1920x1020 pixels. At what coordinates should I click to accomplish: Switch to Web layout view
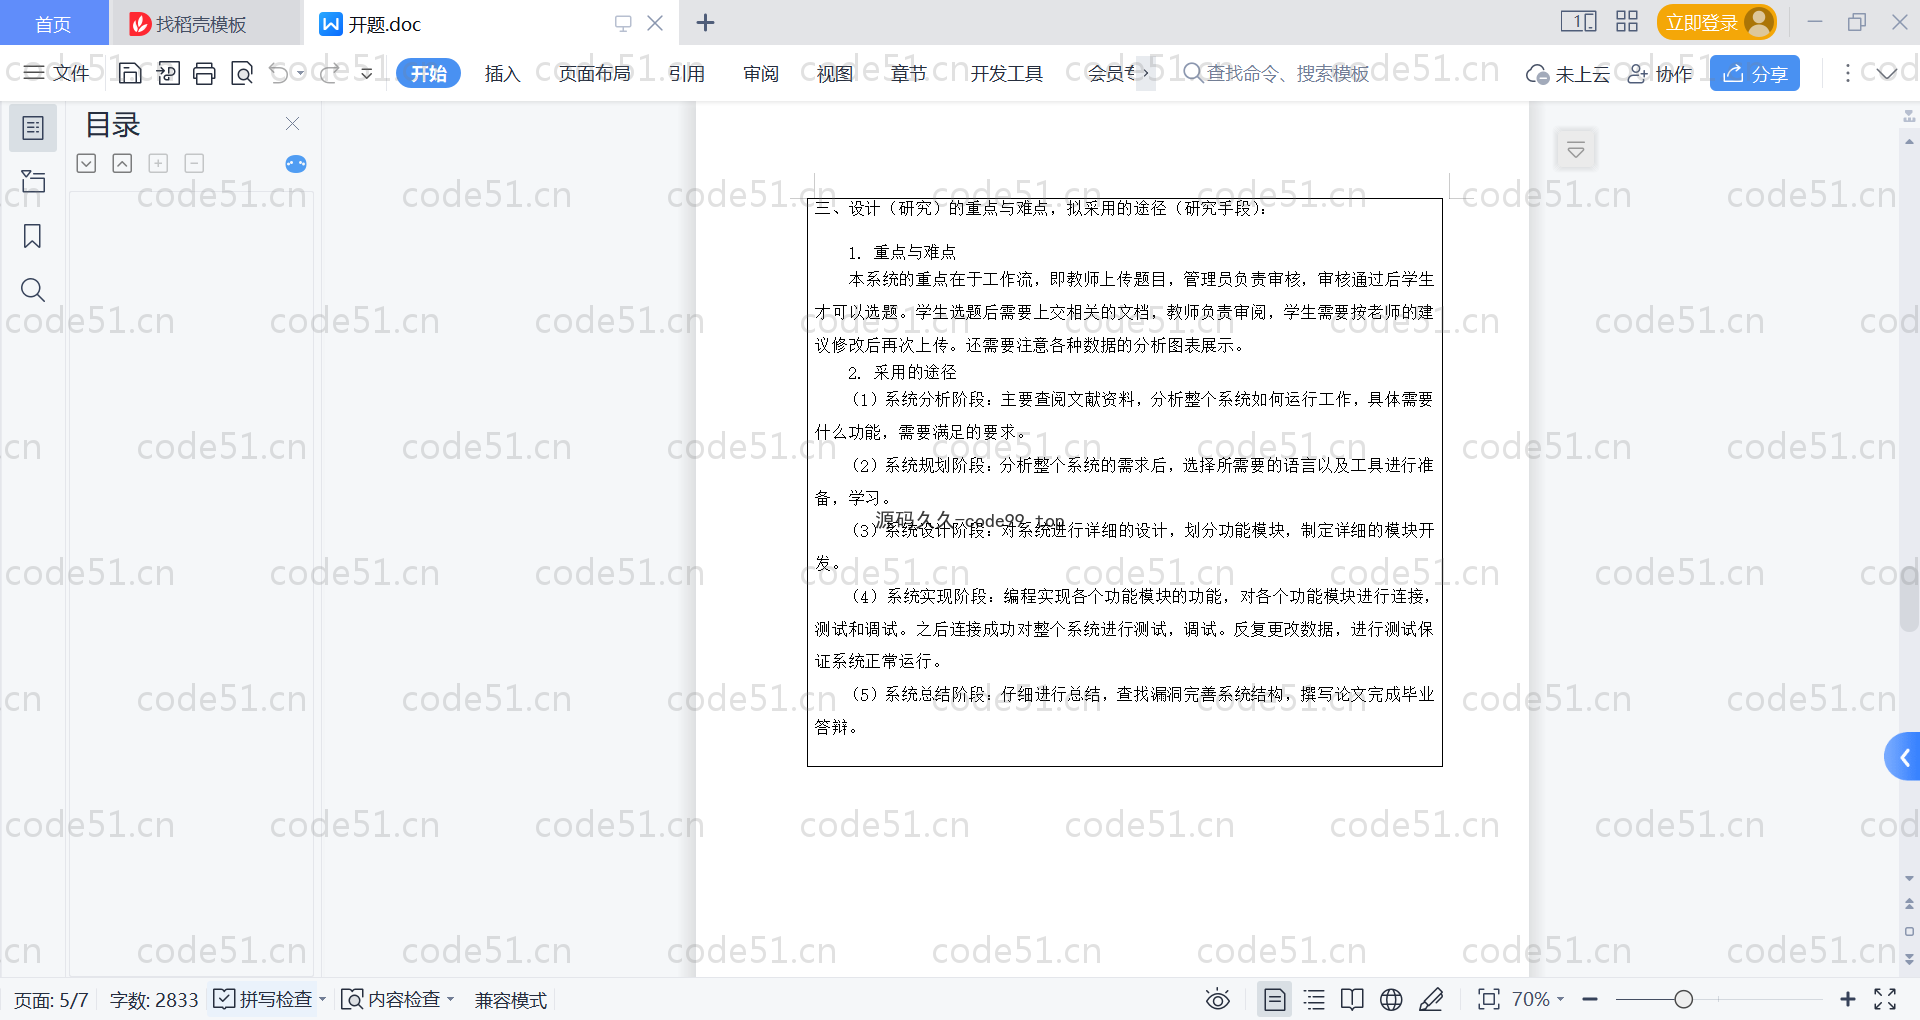[x=1391, y=999]
